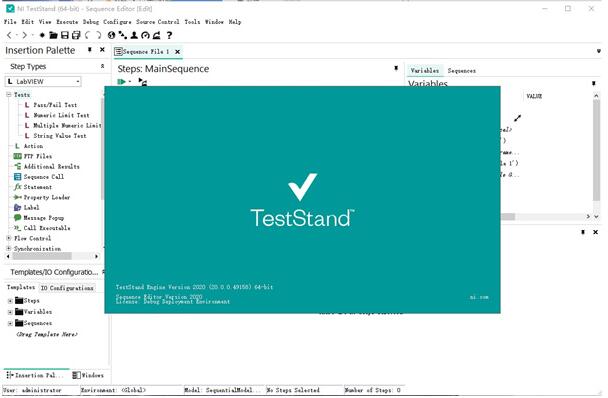Image resolution: width=608 pixels, height=398 pixels.
Task: Open a file with the folder icon
Action: tap(54, 35)
